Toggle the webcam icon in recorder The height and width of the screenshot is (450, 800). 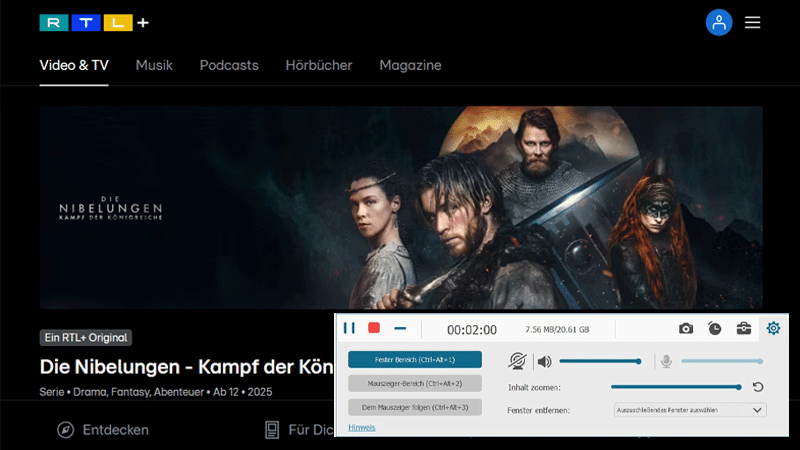[517, 361]
